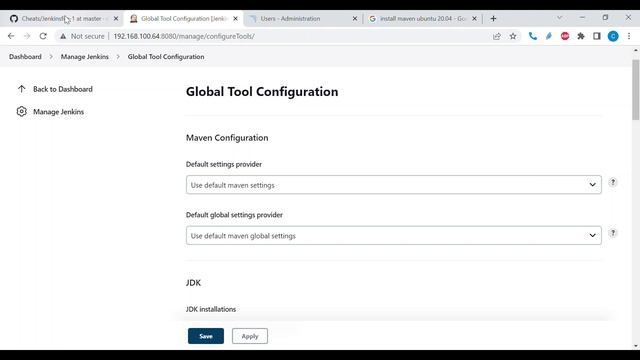
Task: Go to Manage Jenkins breadcrumb
Action: tap(84, 57)
